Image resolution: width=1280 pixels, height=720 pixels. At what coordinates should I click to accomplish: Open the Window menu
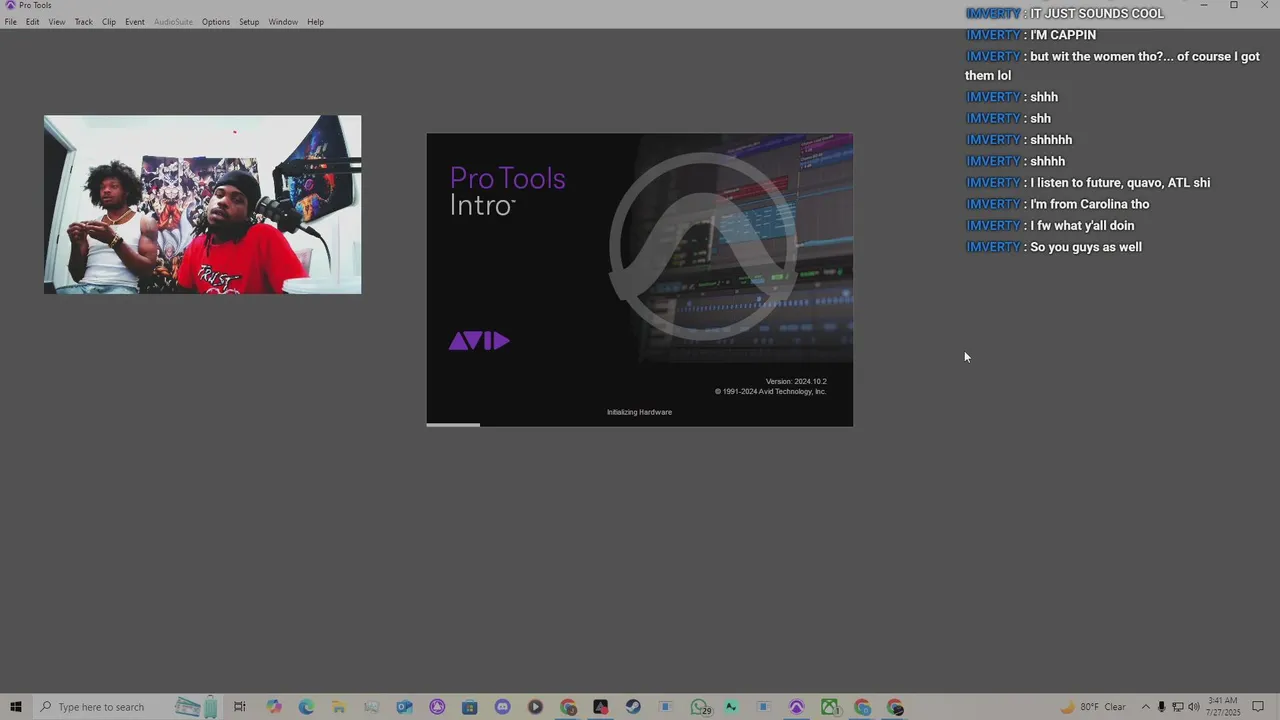[283, 22]
